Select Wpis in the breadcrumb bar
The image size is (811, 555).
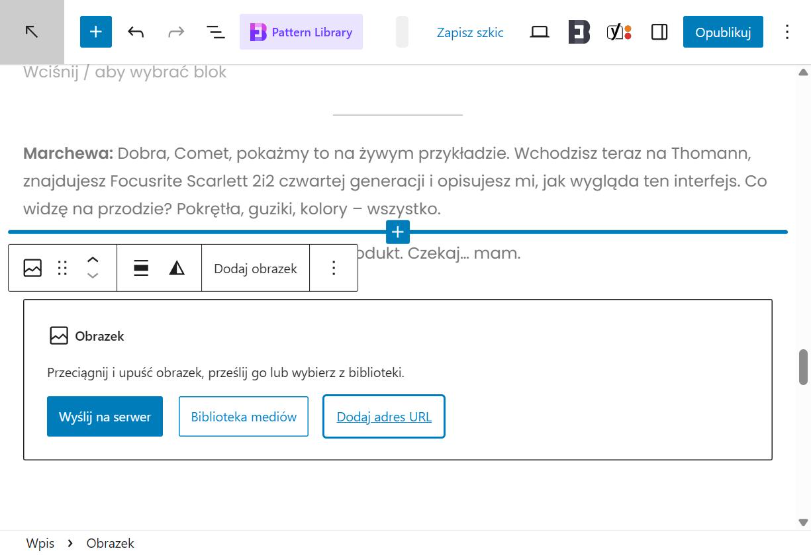[x=40, y=543]
